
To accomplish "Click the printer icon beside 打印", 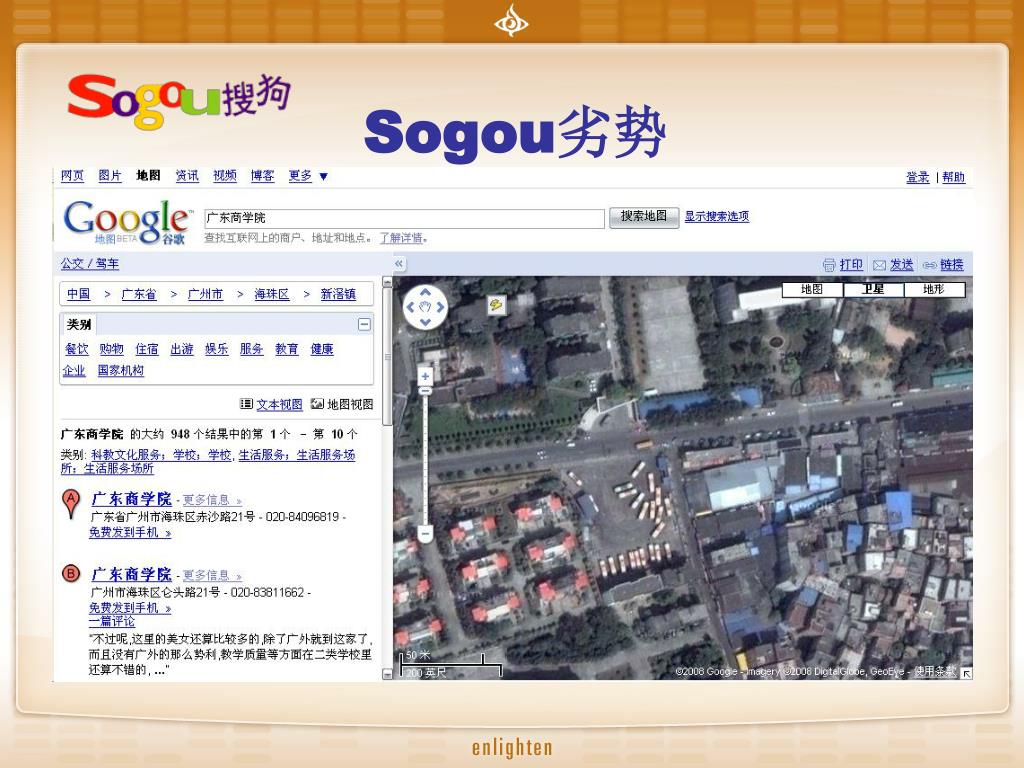I will [x=829, y=264].
